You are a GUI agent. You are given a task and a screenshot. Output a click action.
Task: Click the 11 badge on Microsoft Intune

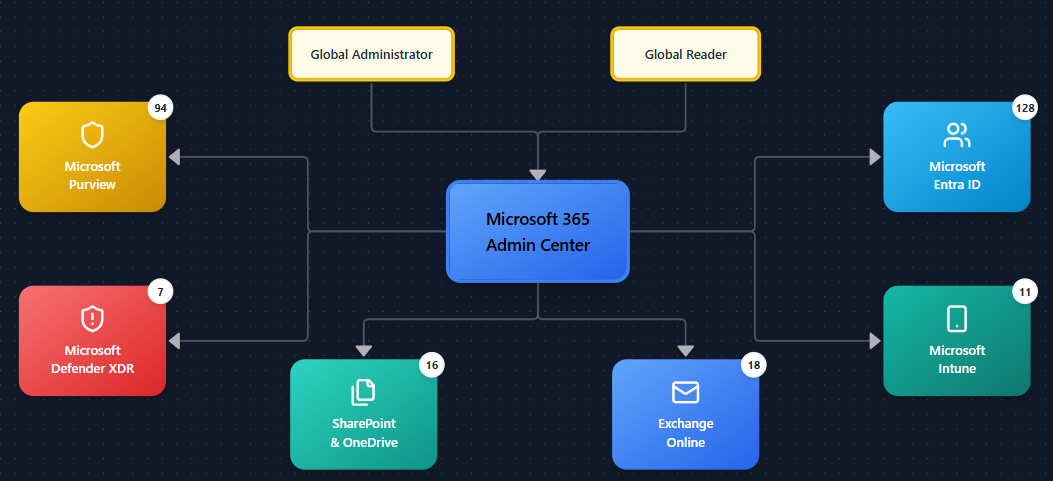(x=1024, y=292)
